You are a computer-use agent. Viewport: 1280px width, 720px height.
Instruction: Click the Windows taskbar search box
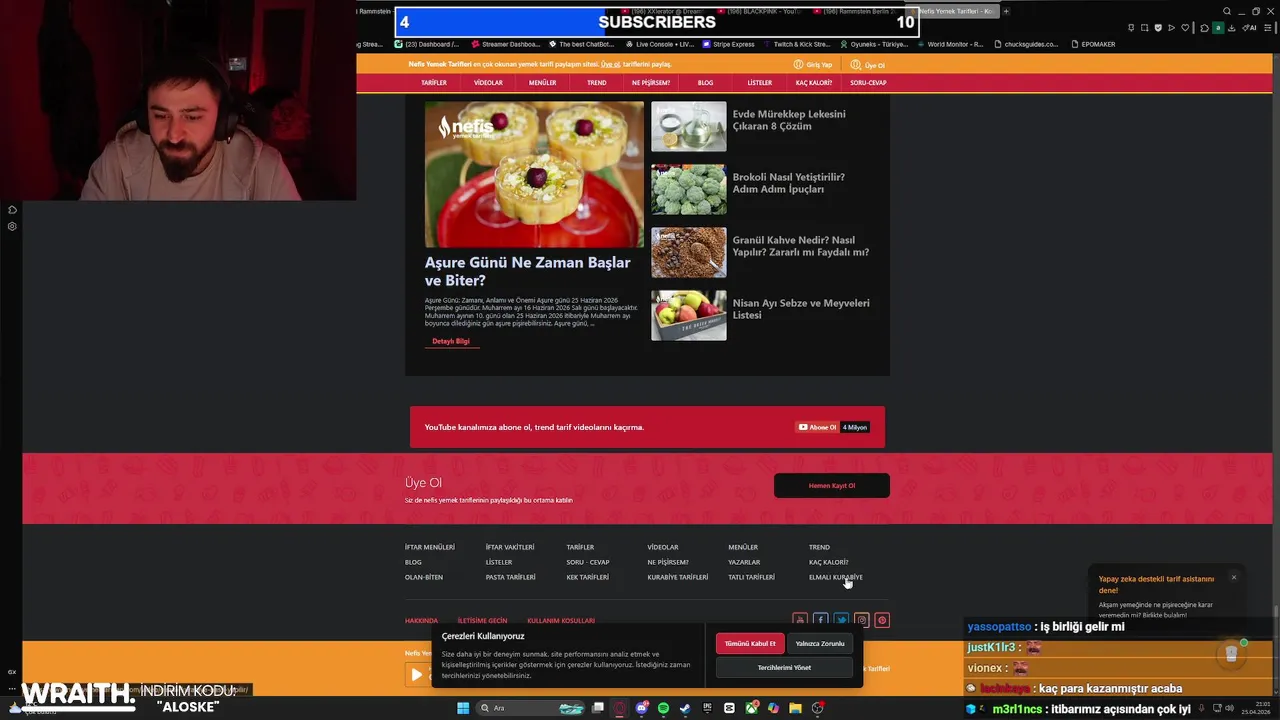(530, 708)
